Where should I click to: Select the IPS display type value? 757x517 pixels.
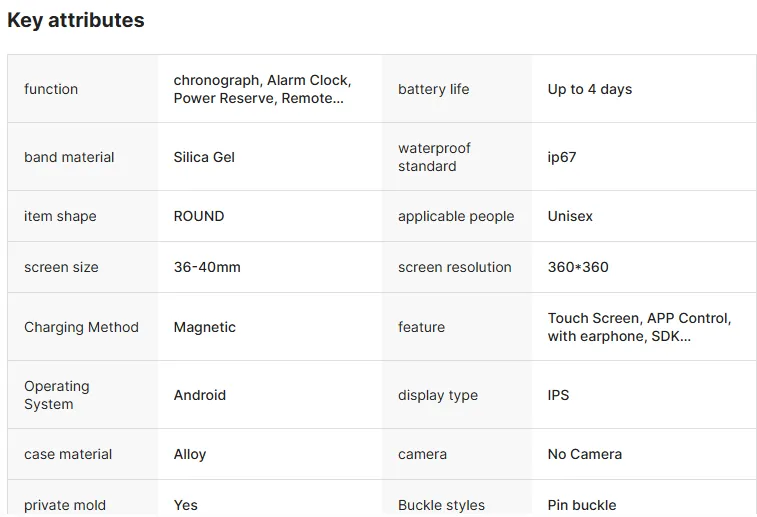558,395
